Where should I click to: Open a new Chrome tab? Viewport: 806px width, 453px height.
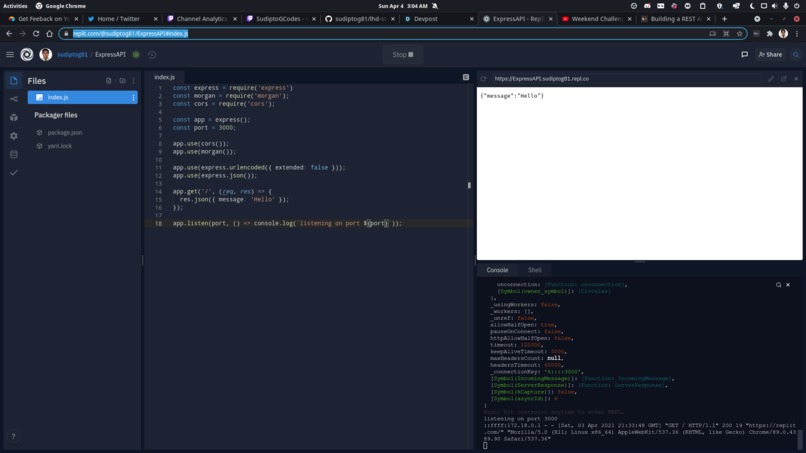pos(724,19)
